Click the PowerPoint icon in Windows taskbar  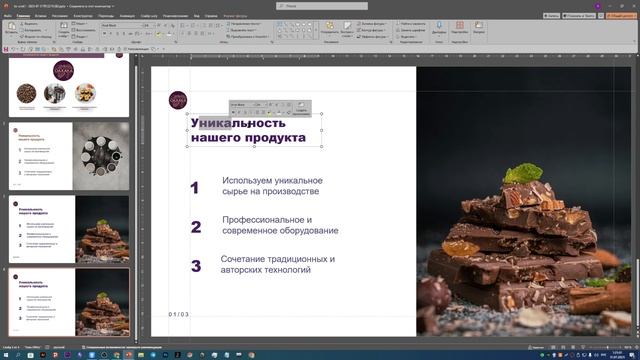(x=129, y=355)
